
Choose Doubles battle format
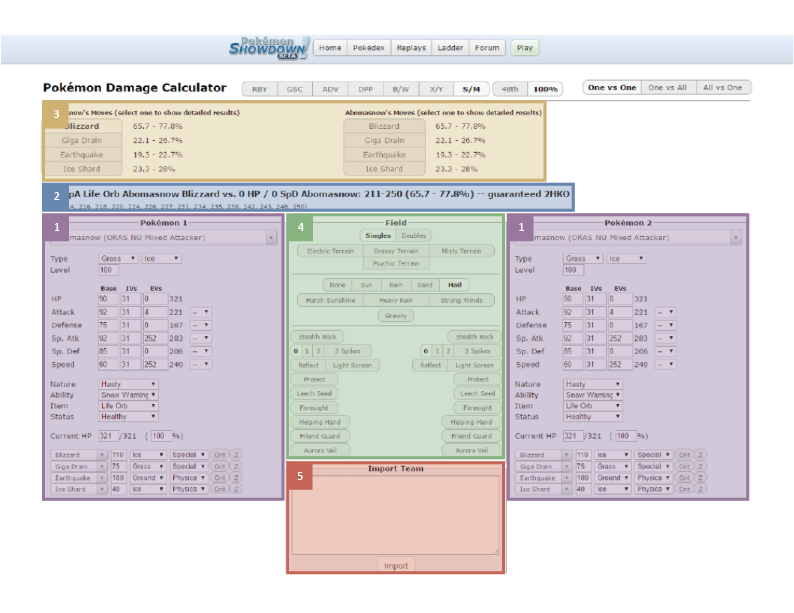point(414,235)
